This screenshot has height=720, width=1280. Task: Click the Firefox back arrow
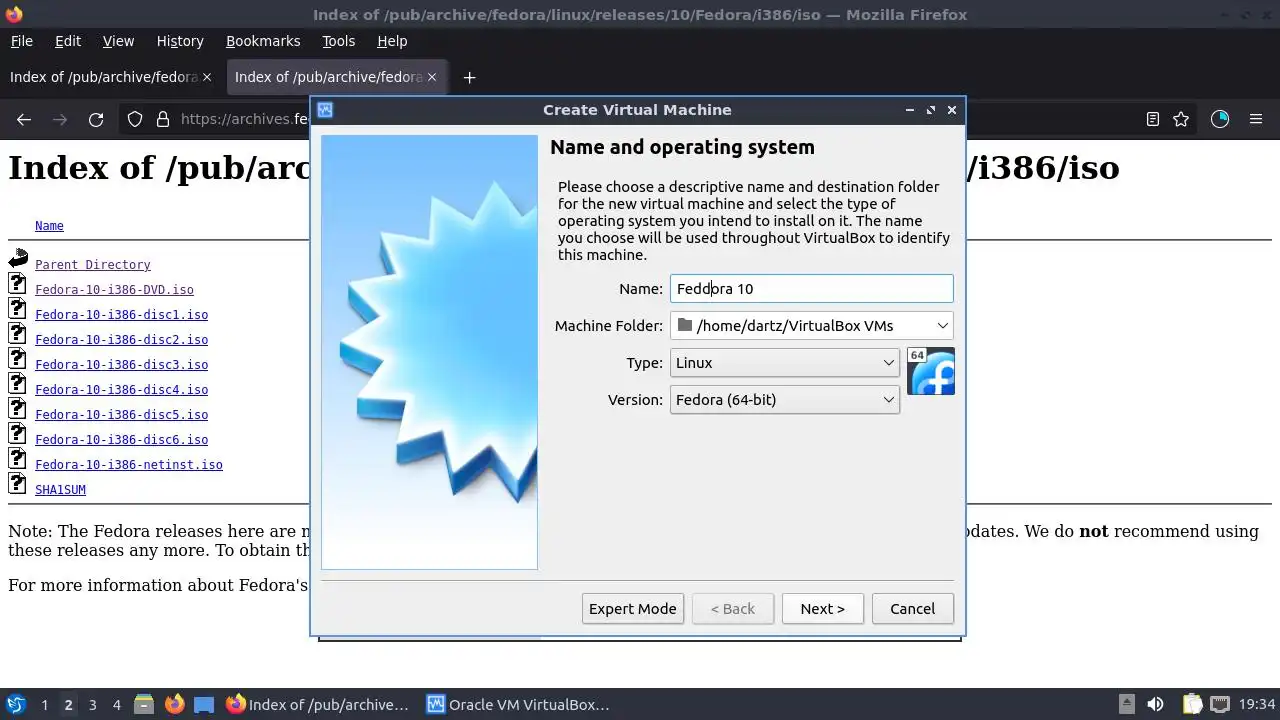[24, 119]
